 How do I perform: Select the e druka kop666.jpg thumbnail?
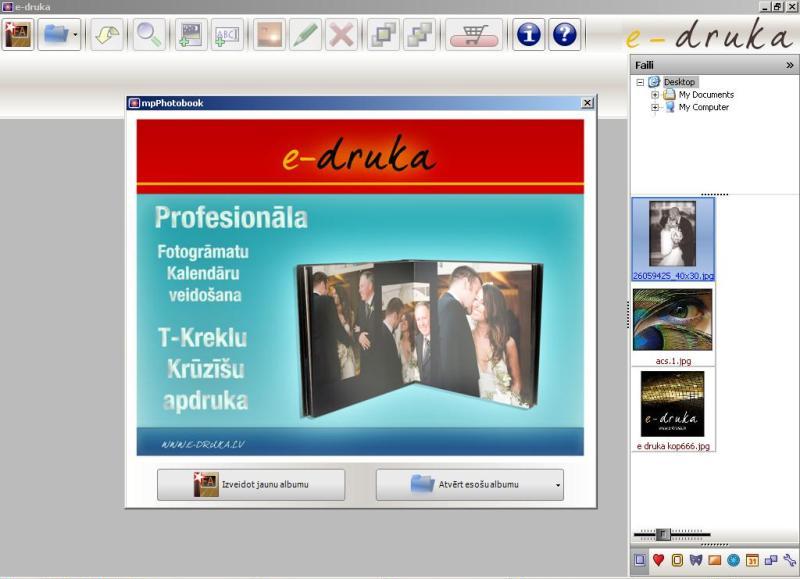(672, 404)
